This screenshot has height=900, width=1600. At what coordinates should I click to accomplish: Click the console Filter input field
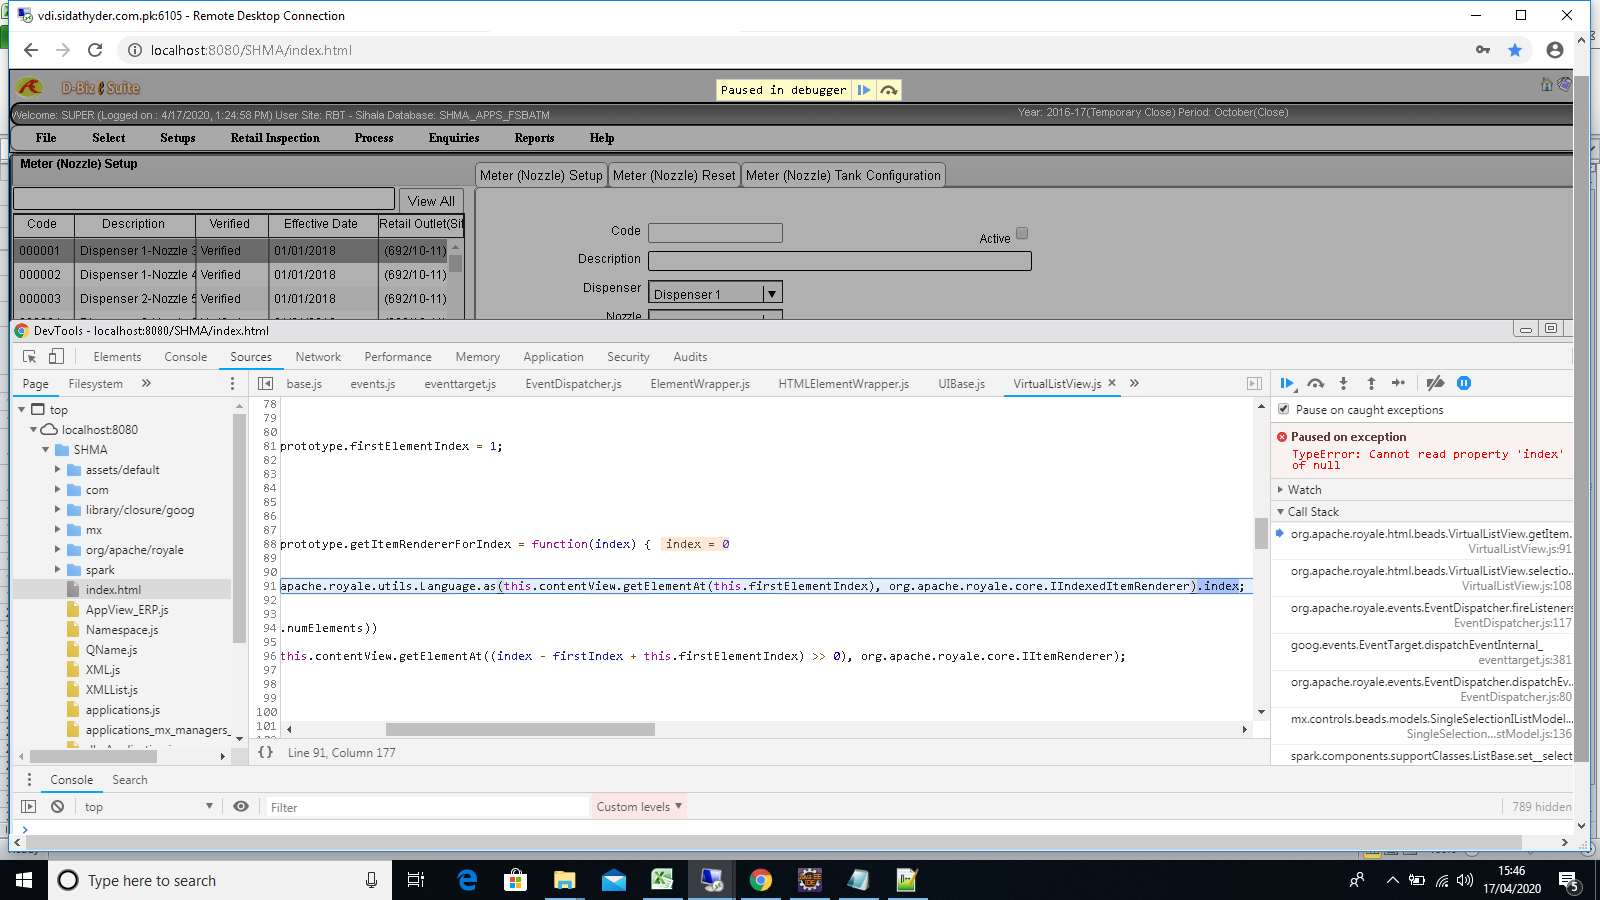(x=420, y=806)
